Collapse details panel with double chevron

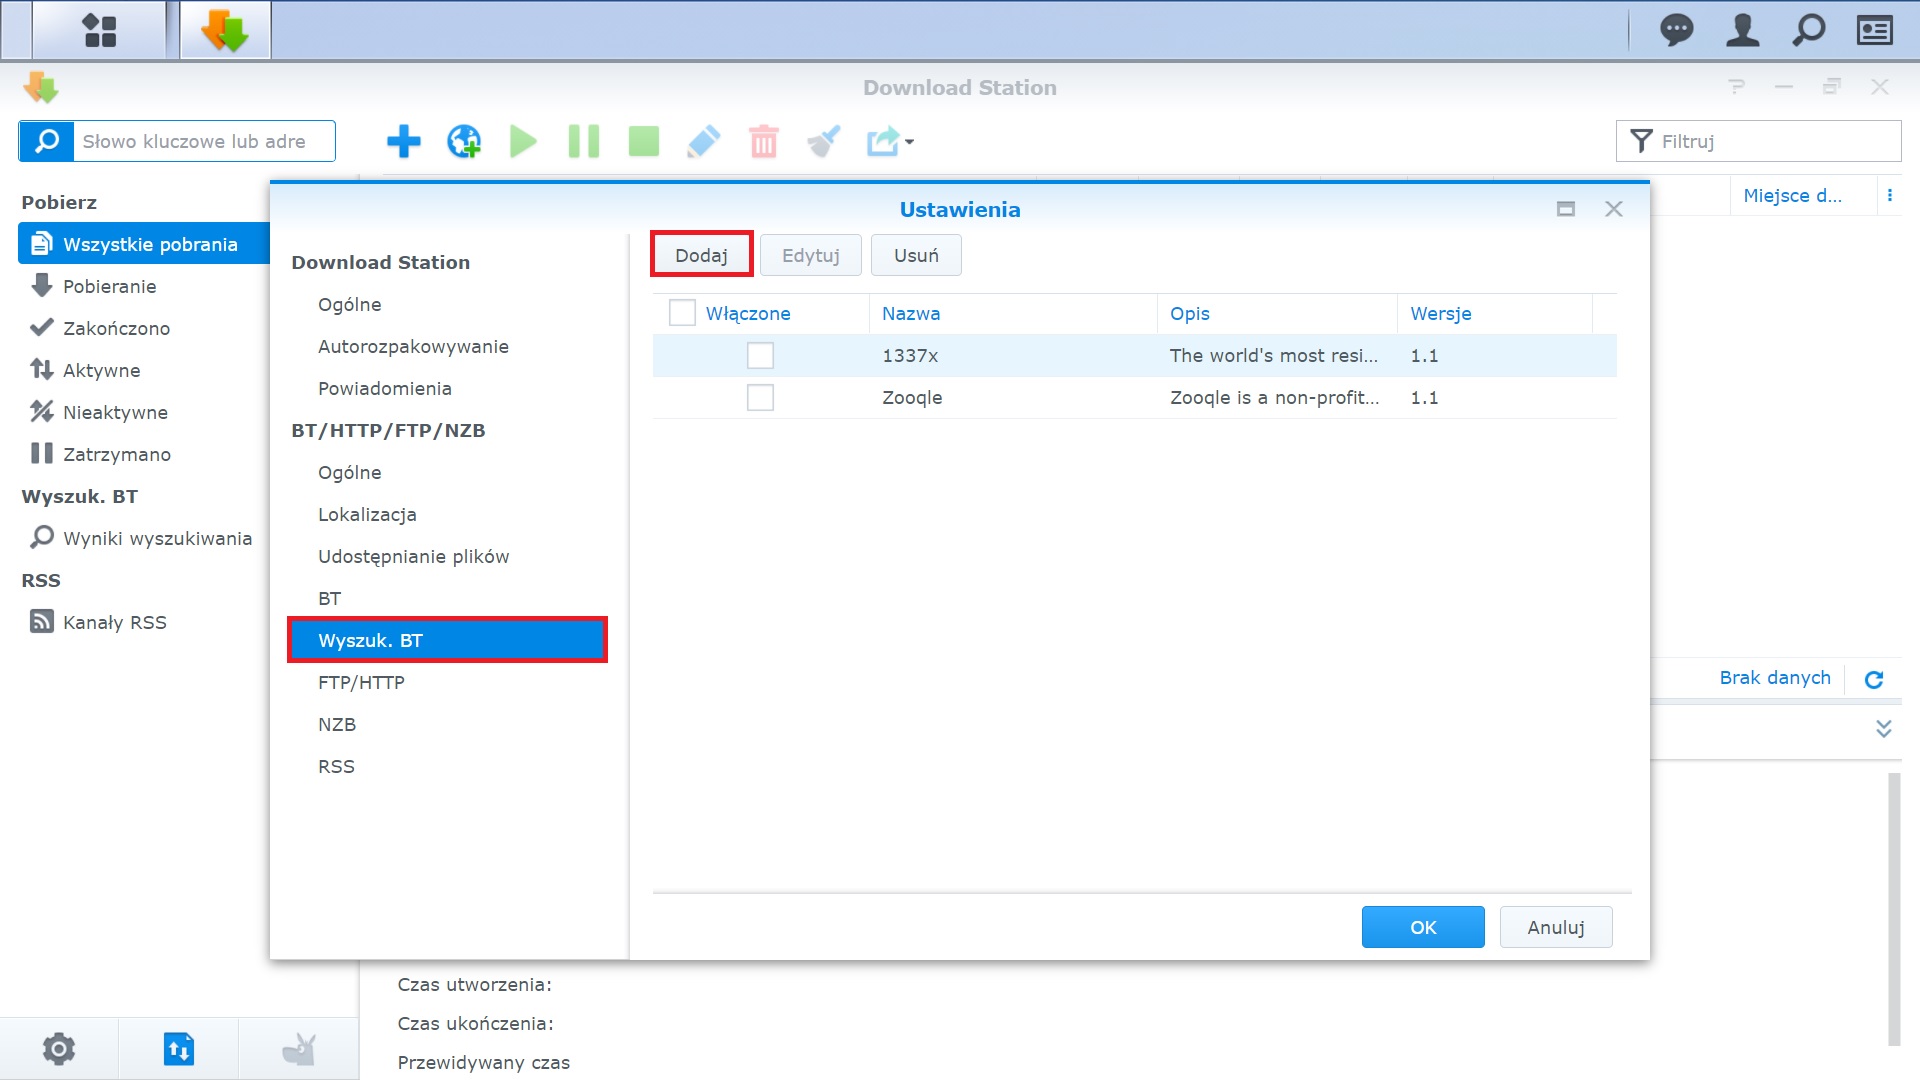coord(1884,729)
